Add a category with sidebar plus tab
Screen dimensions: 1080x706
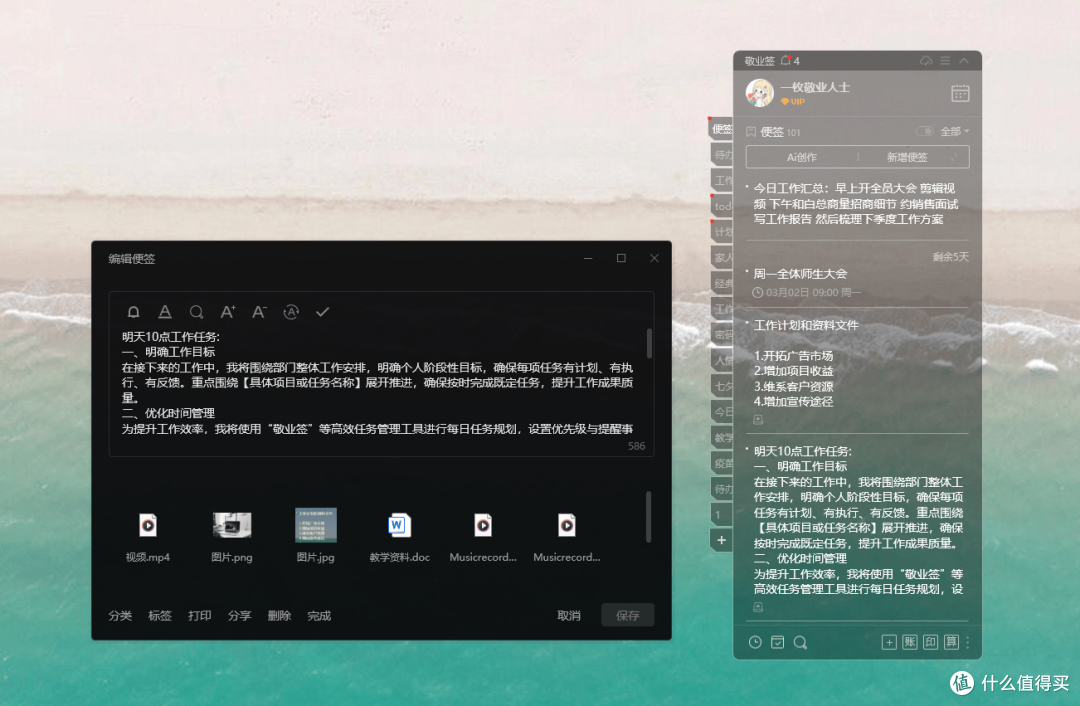point(721,540)
